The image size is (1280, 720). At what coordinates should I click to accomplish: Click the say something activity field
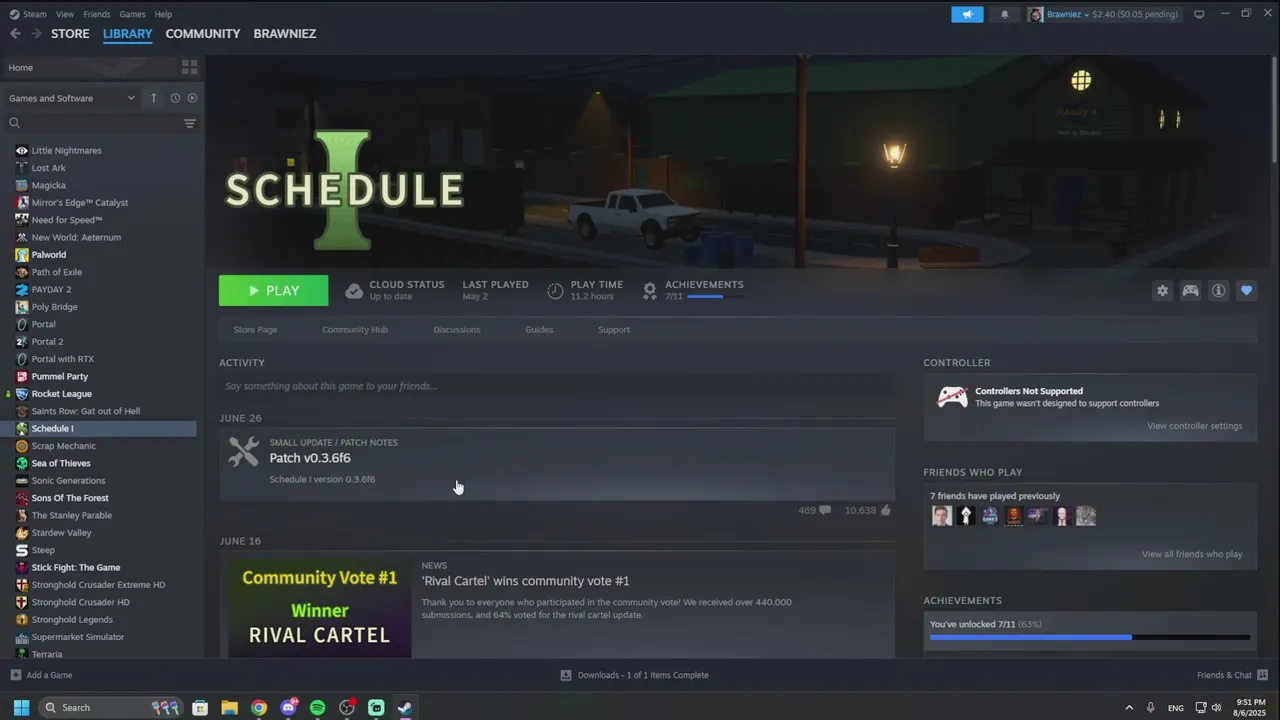click(x=557, y=386)
